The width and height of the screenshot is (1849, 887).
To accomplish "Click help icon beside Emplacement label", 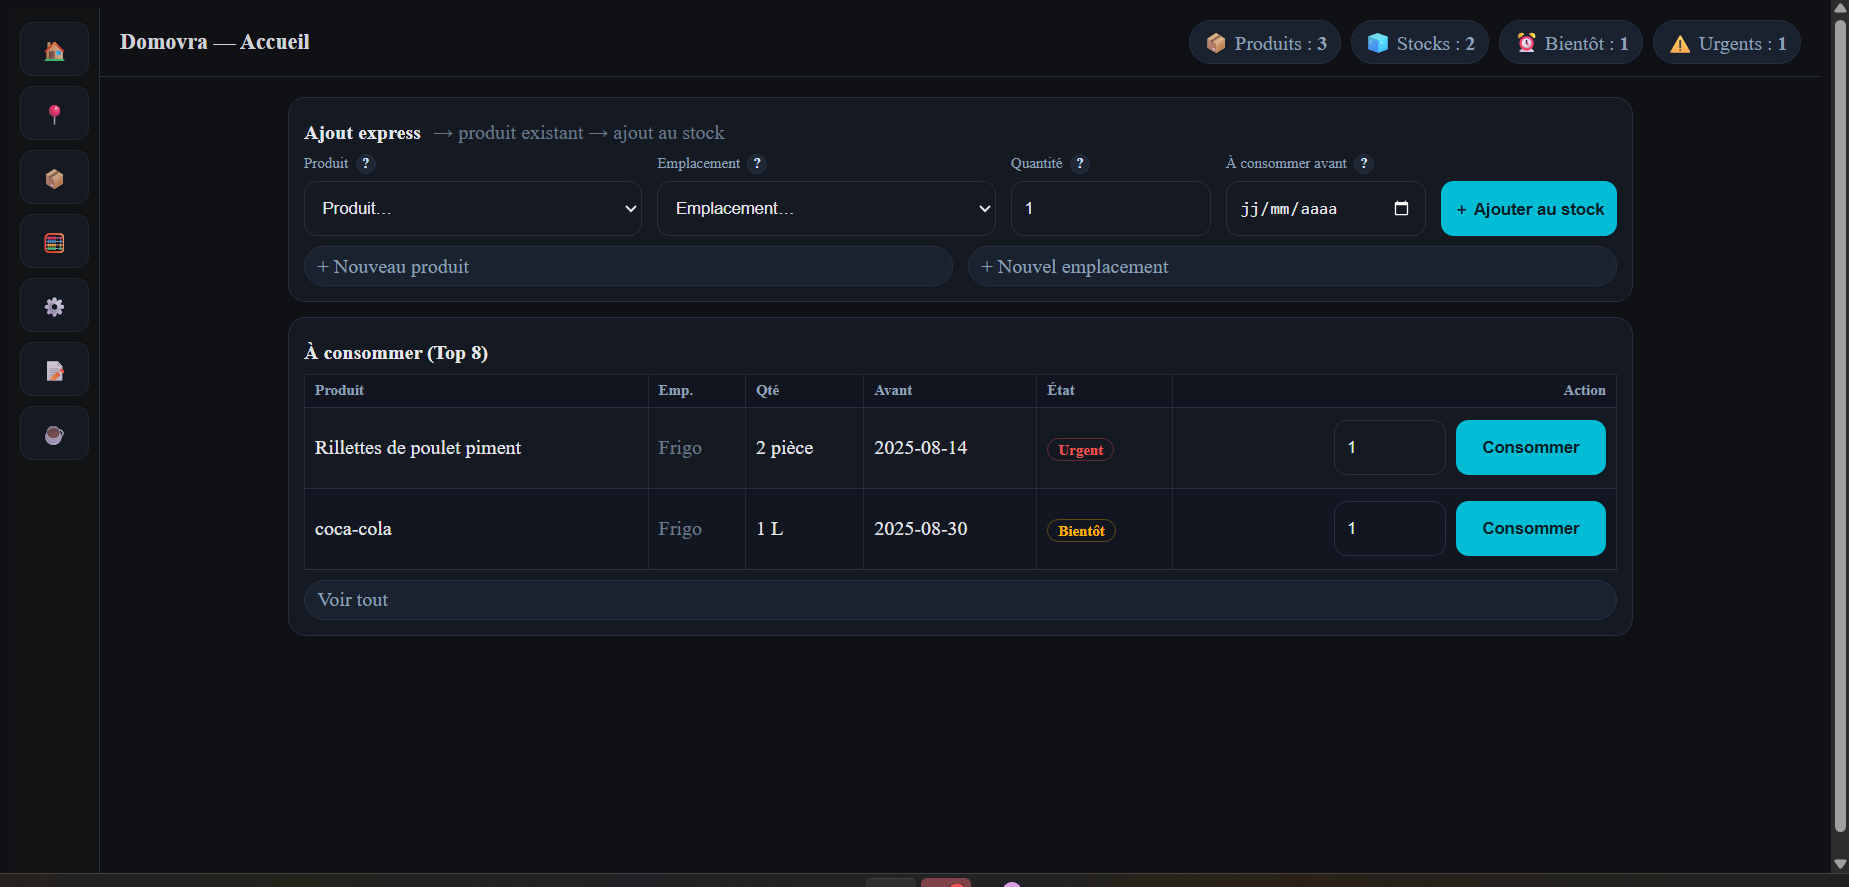I will 757,164.
